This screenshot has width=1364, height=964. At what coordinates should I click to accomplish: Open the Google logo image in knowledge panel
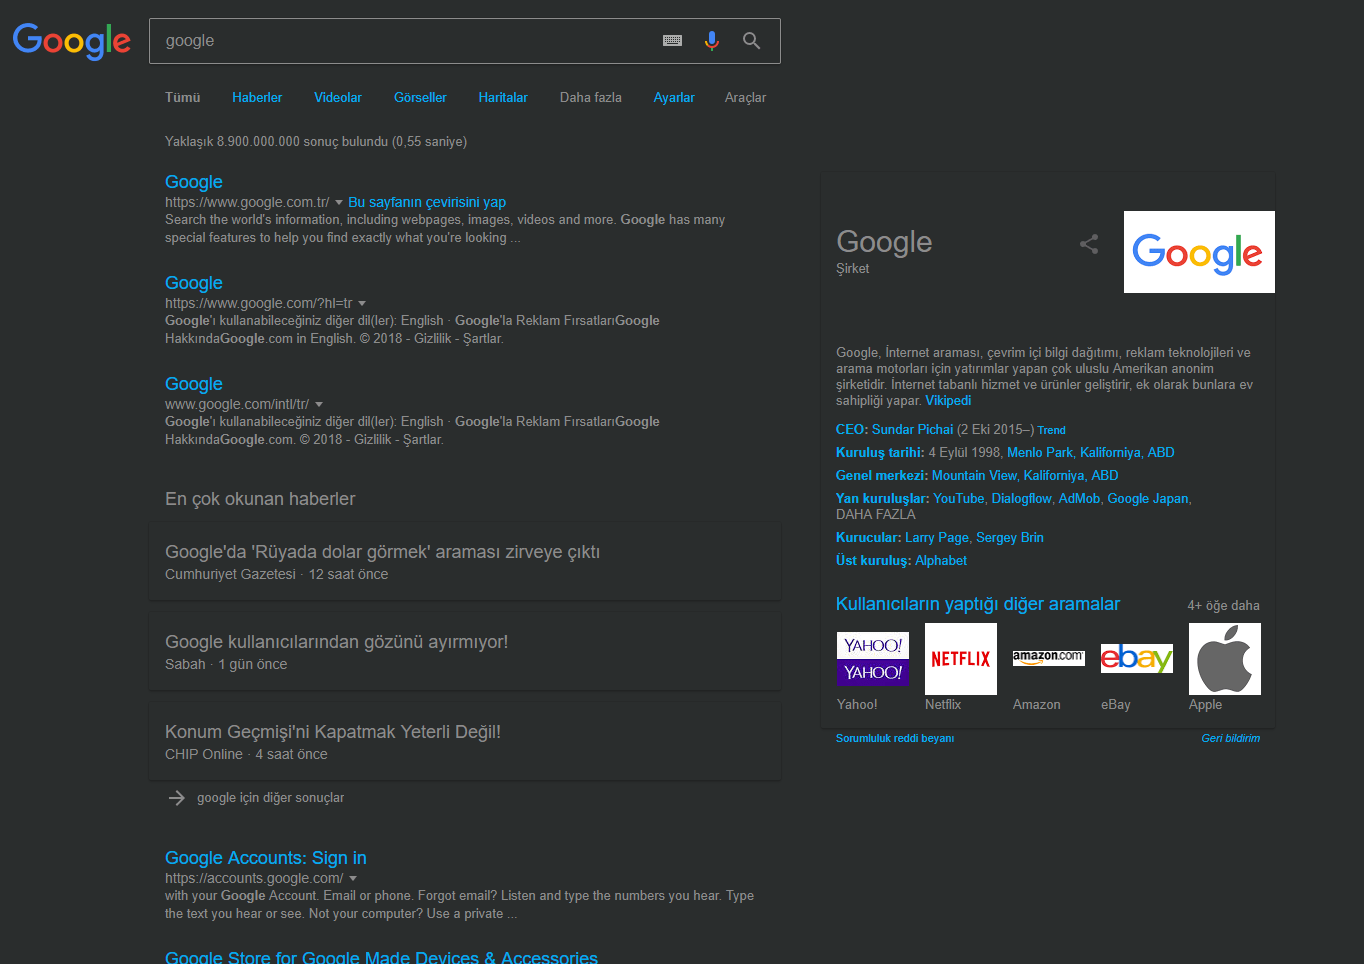click(1199, 252)
